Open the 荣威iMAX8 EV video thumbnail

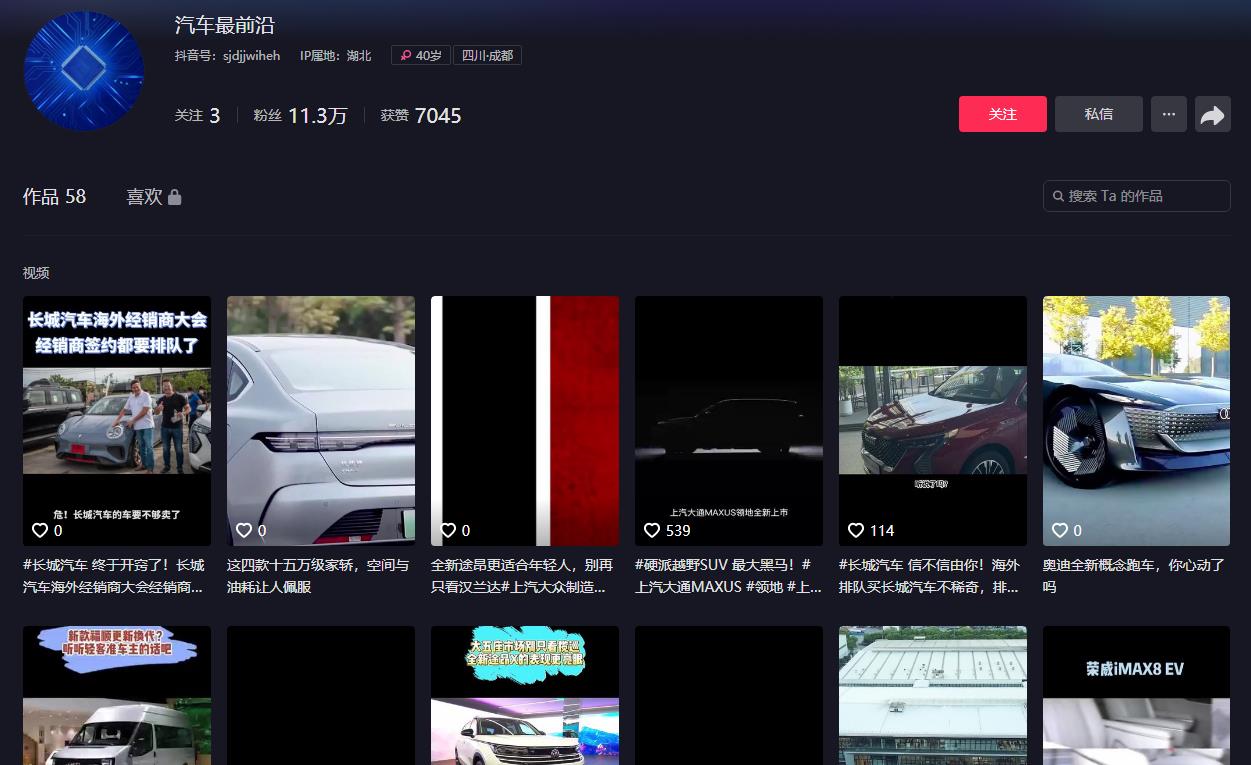tap(1137, 695)
